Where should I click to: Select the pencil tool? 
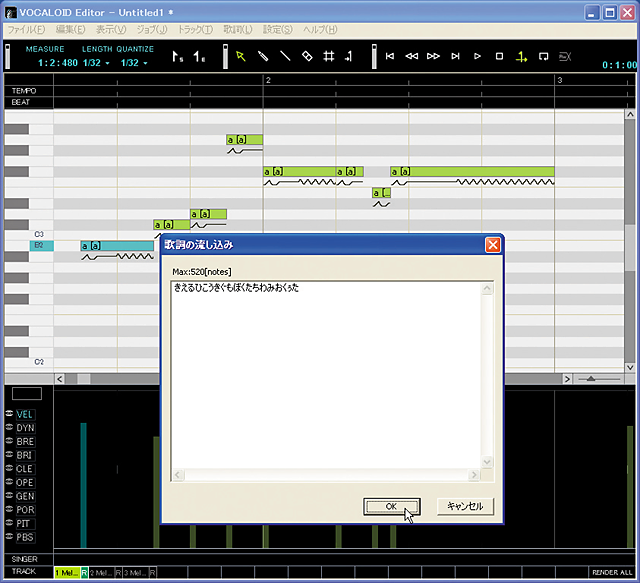point(263,56)
